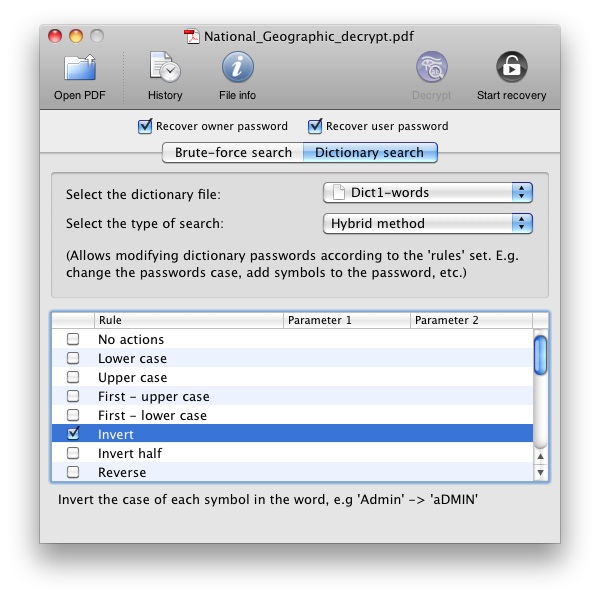Viewport: 600px width, 598px height.
Task: Click the PDF document icon in title bar
Action: point(192,37)
